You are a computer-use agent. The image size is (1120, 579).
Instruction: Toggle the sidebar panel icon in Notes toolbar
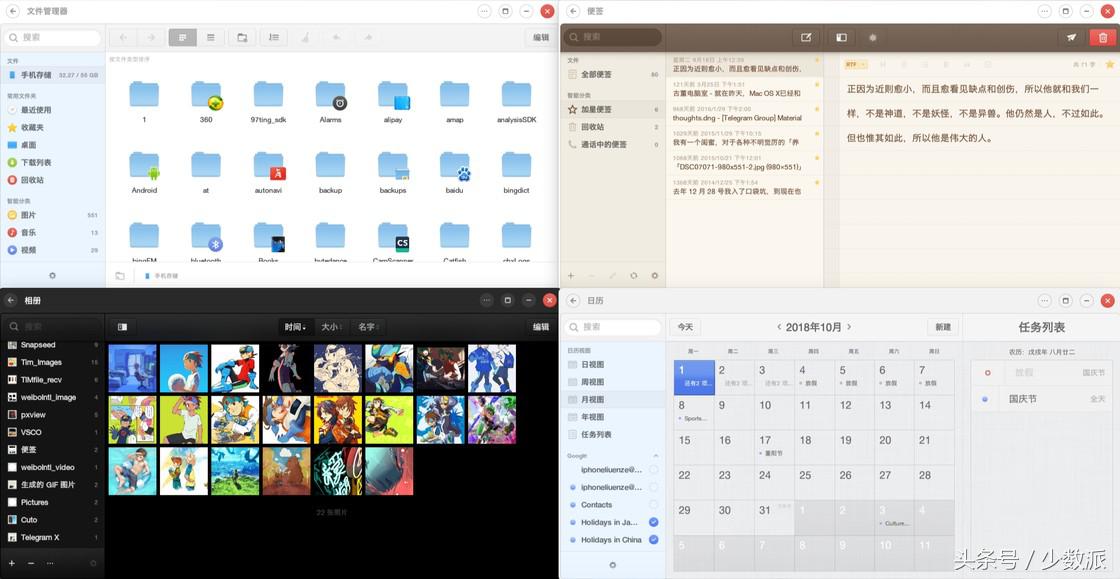click(x=841, y=38)
